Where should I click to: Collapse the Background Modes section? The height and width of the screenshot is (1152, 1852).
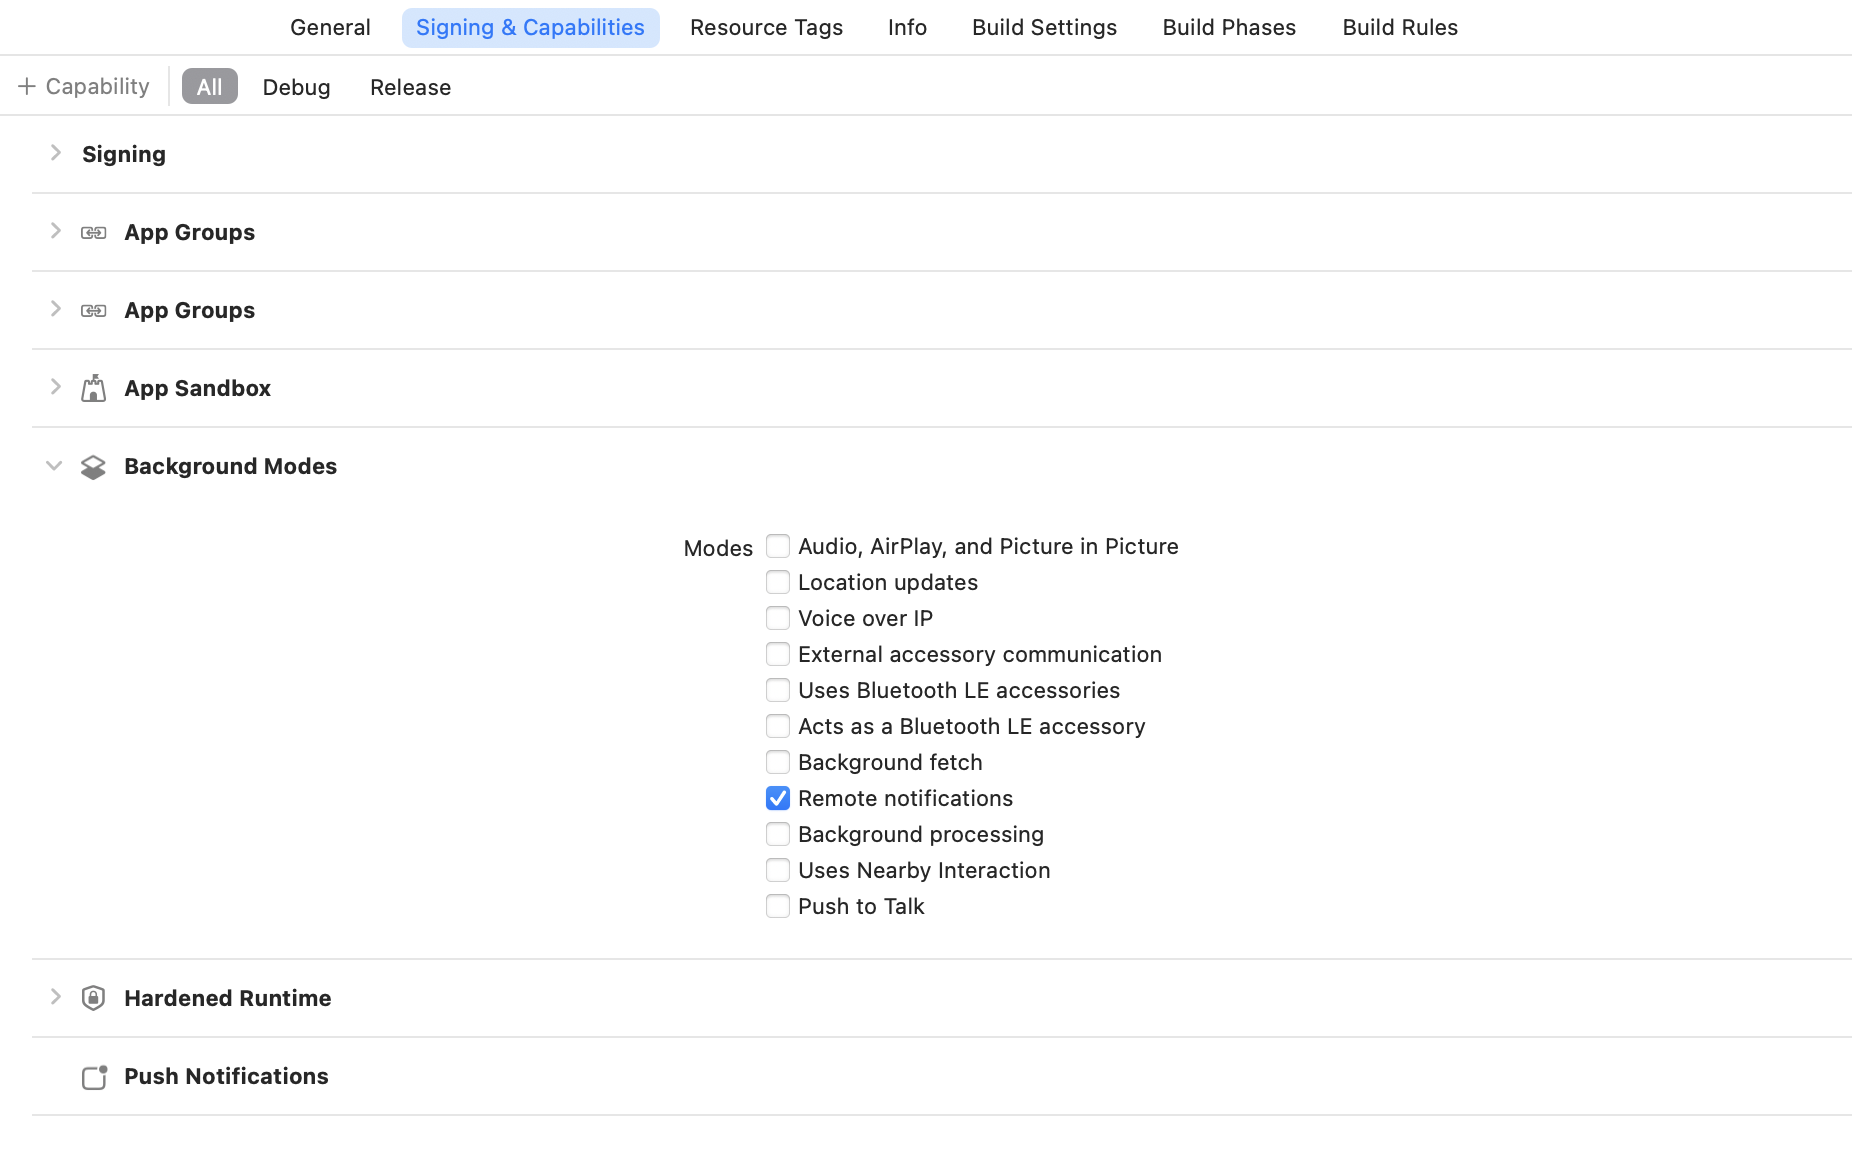(54, 466)
